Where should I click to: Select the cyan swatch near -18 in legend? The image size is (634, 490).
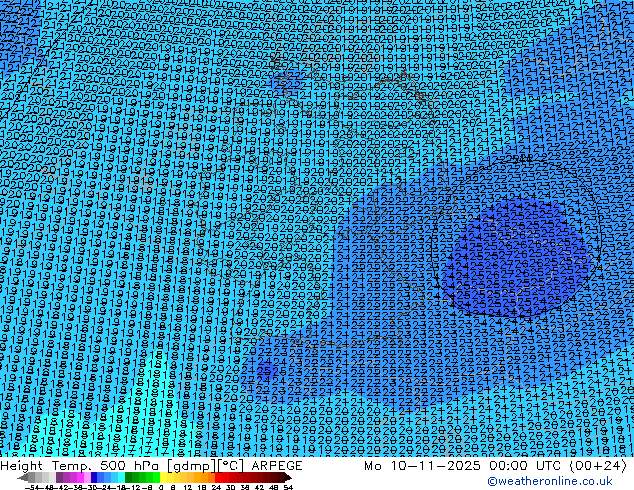pos(122,477)
